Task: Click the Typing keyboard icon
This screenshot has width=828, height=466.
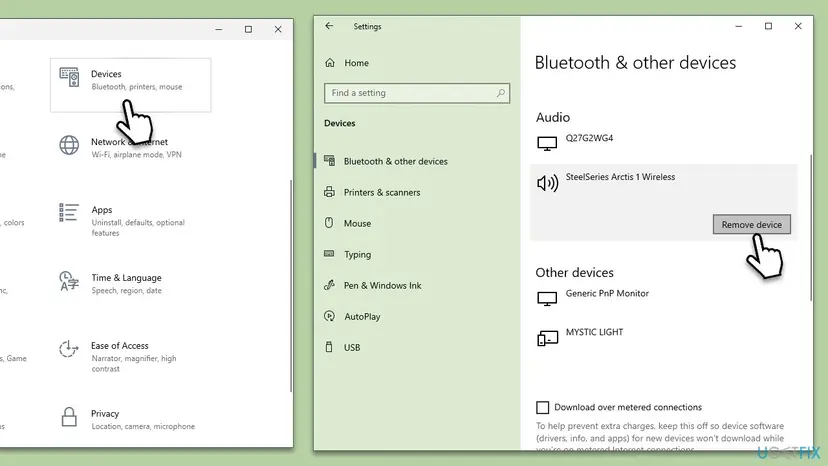Action: [329, 254]
